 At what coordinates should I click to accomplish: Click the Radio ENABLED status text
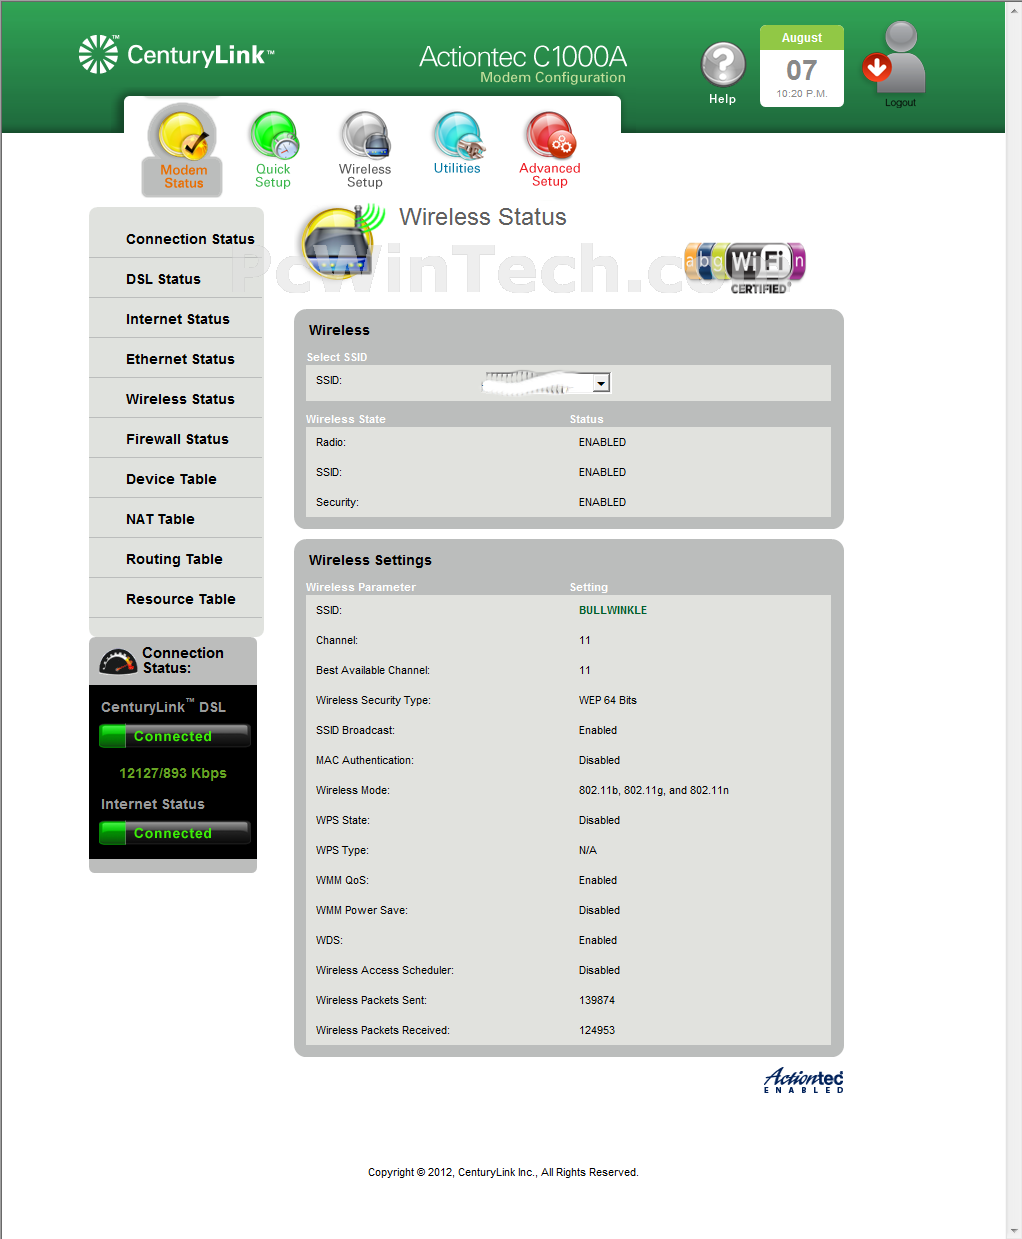[602, 442]
